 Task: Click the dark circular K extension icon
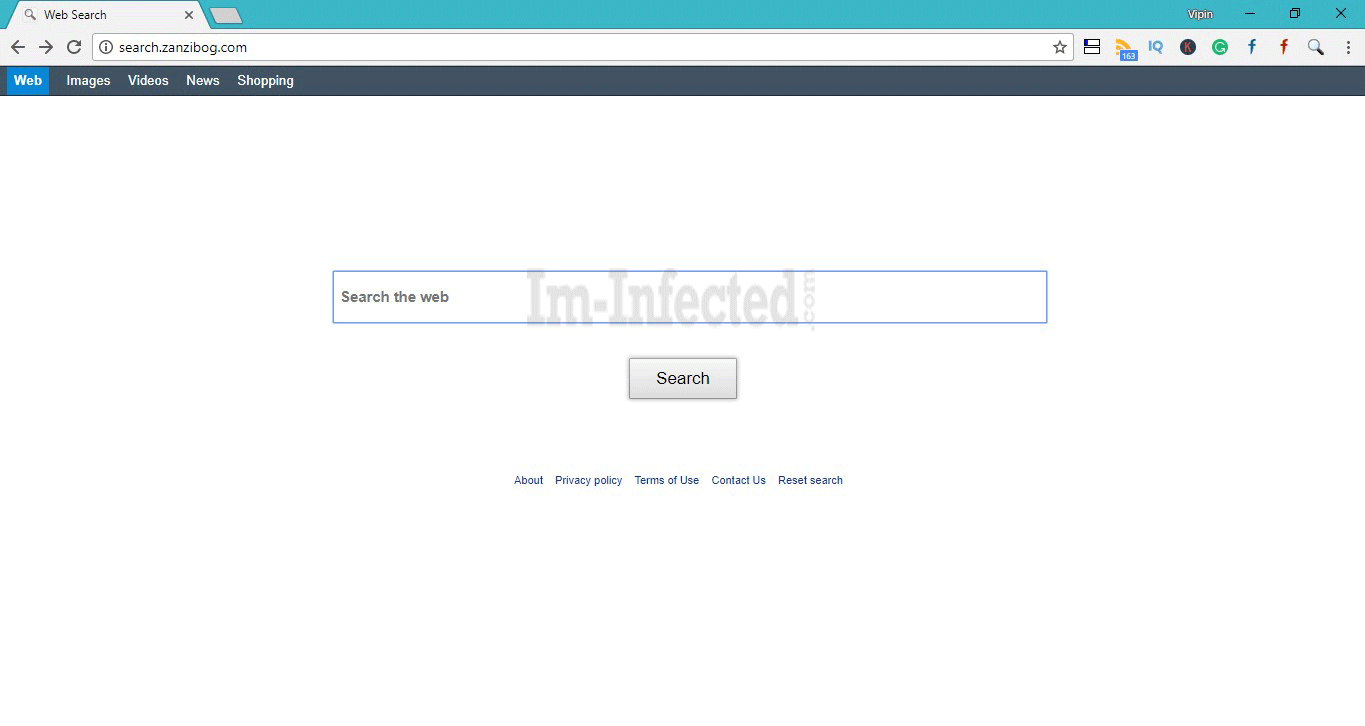coord(1188,46)
